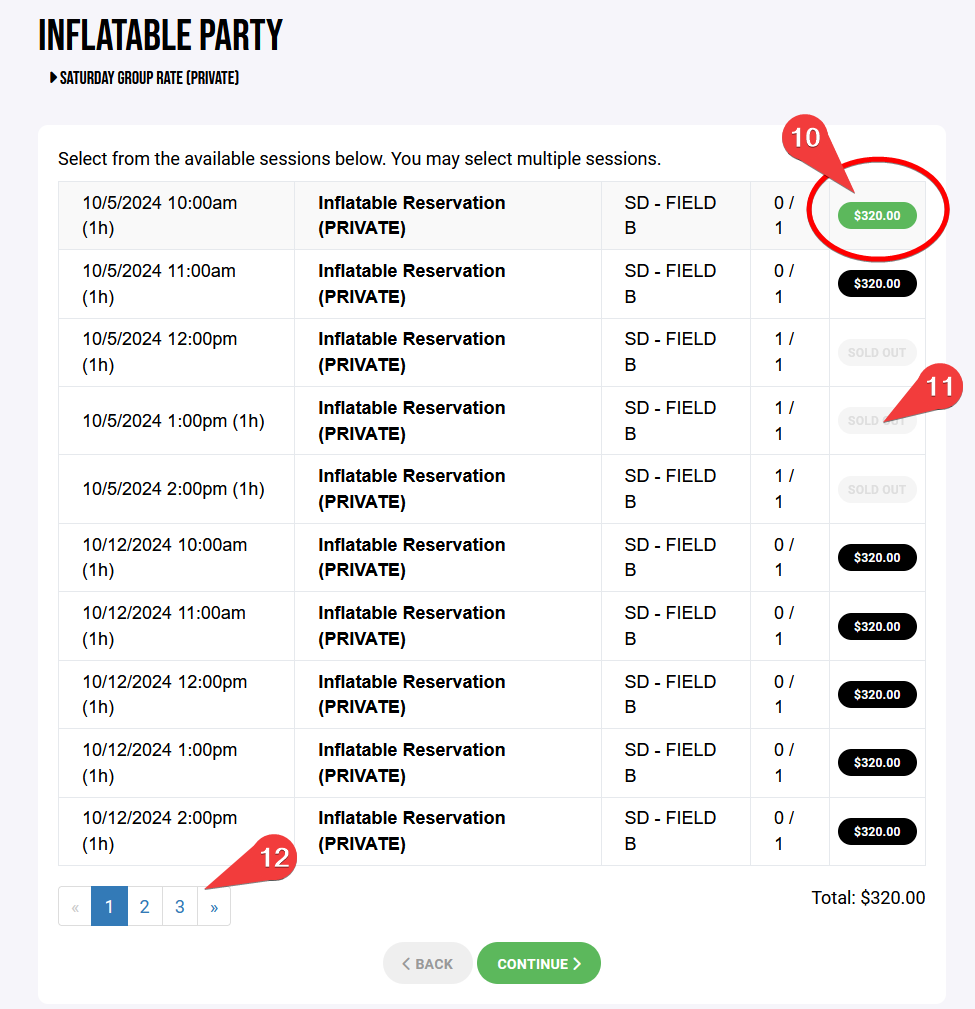Click Sold Out badge for 10/5 12:00pm

click(x=876, y=352)
